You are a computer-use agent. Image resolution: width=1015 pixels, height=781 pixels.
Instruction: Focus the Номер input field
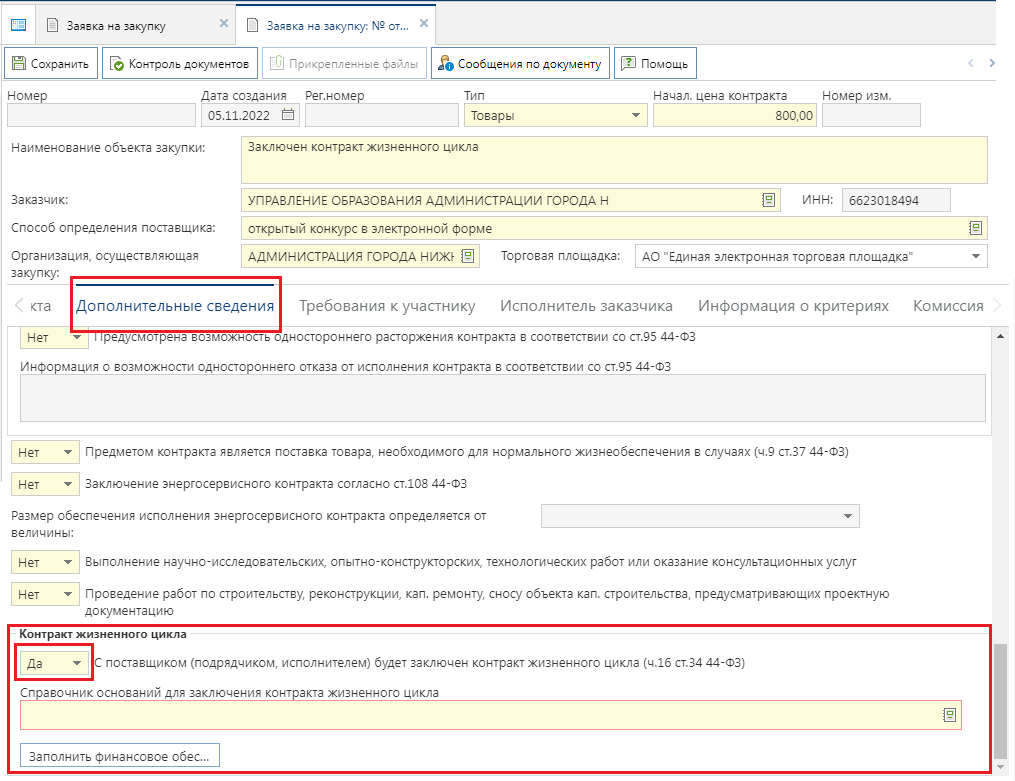pos(101,116)
